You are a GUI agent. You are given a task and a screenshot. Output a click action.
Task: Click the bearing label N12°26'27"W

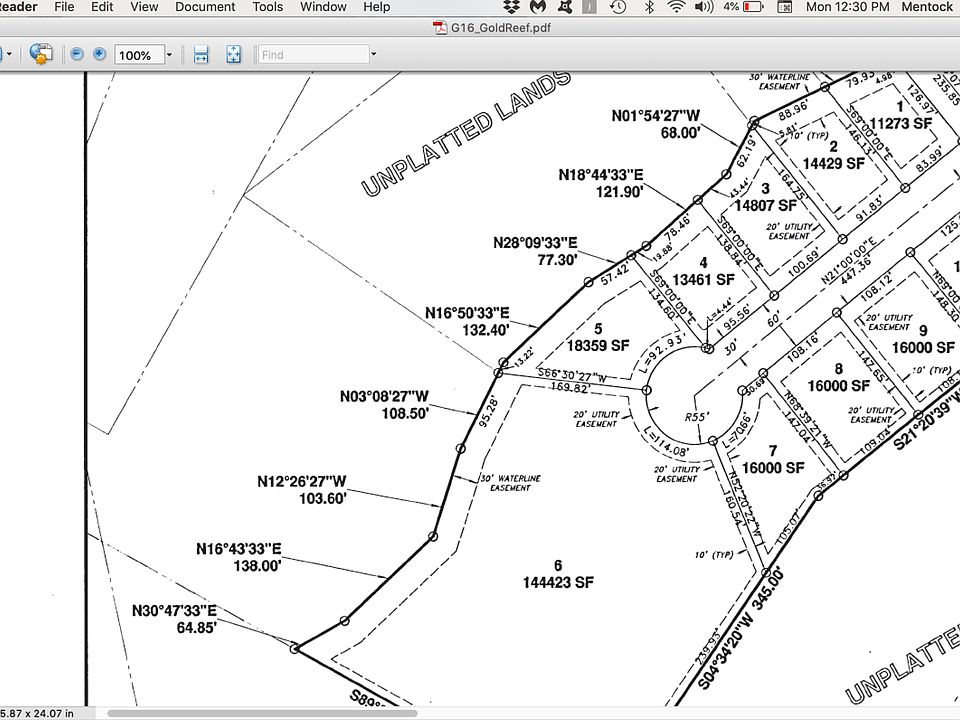pyautogui.click(x=302, y=482)
